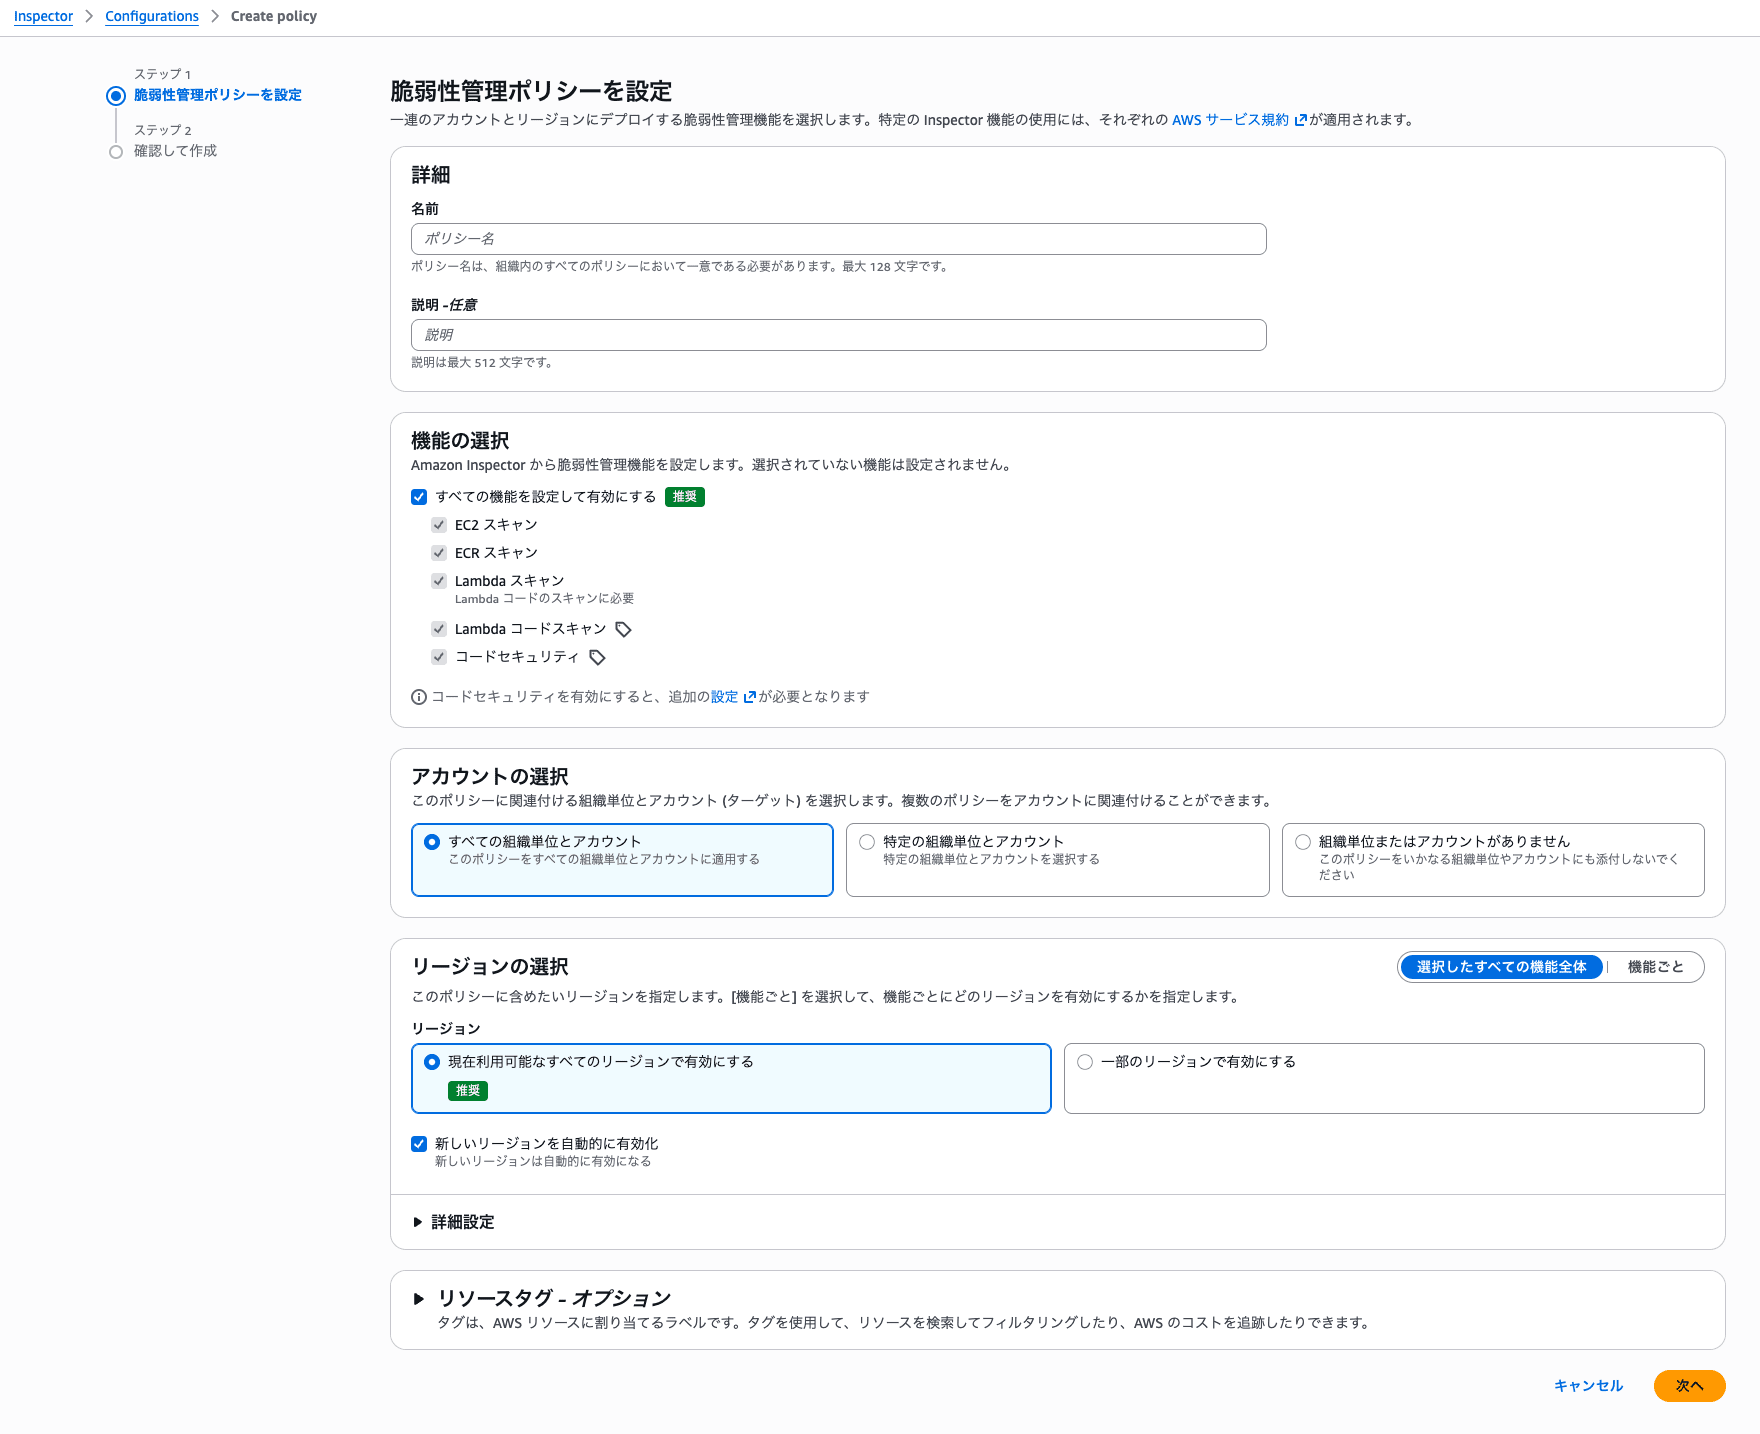Viewport: 1760px width, 1434px height.
Task: Click the tag icon beside コードセキュリティ
Action: [x=597, y=657]
